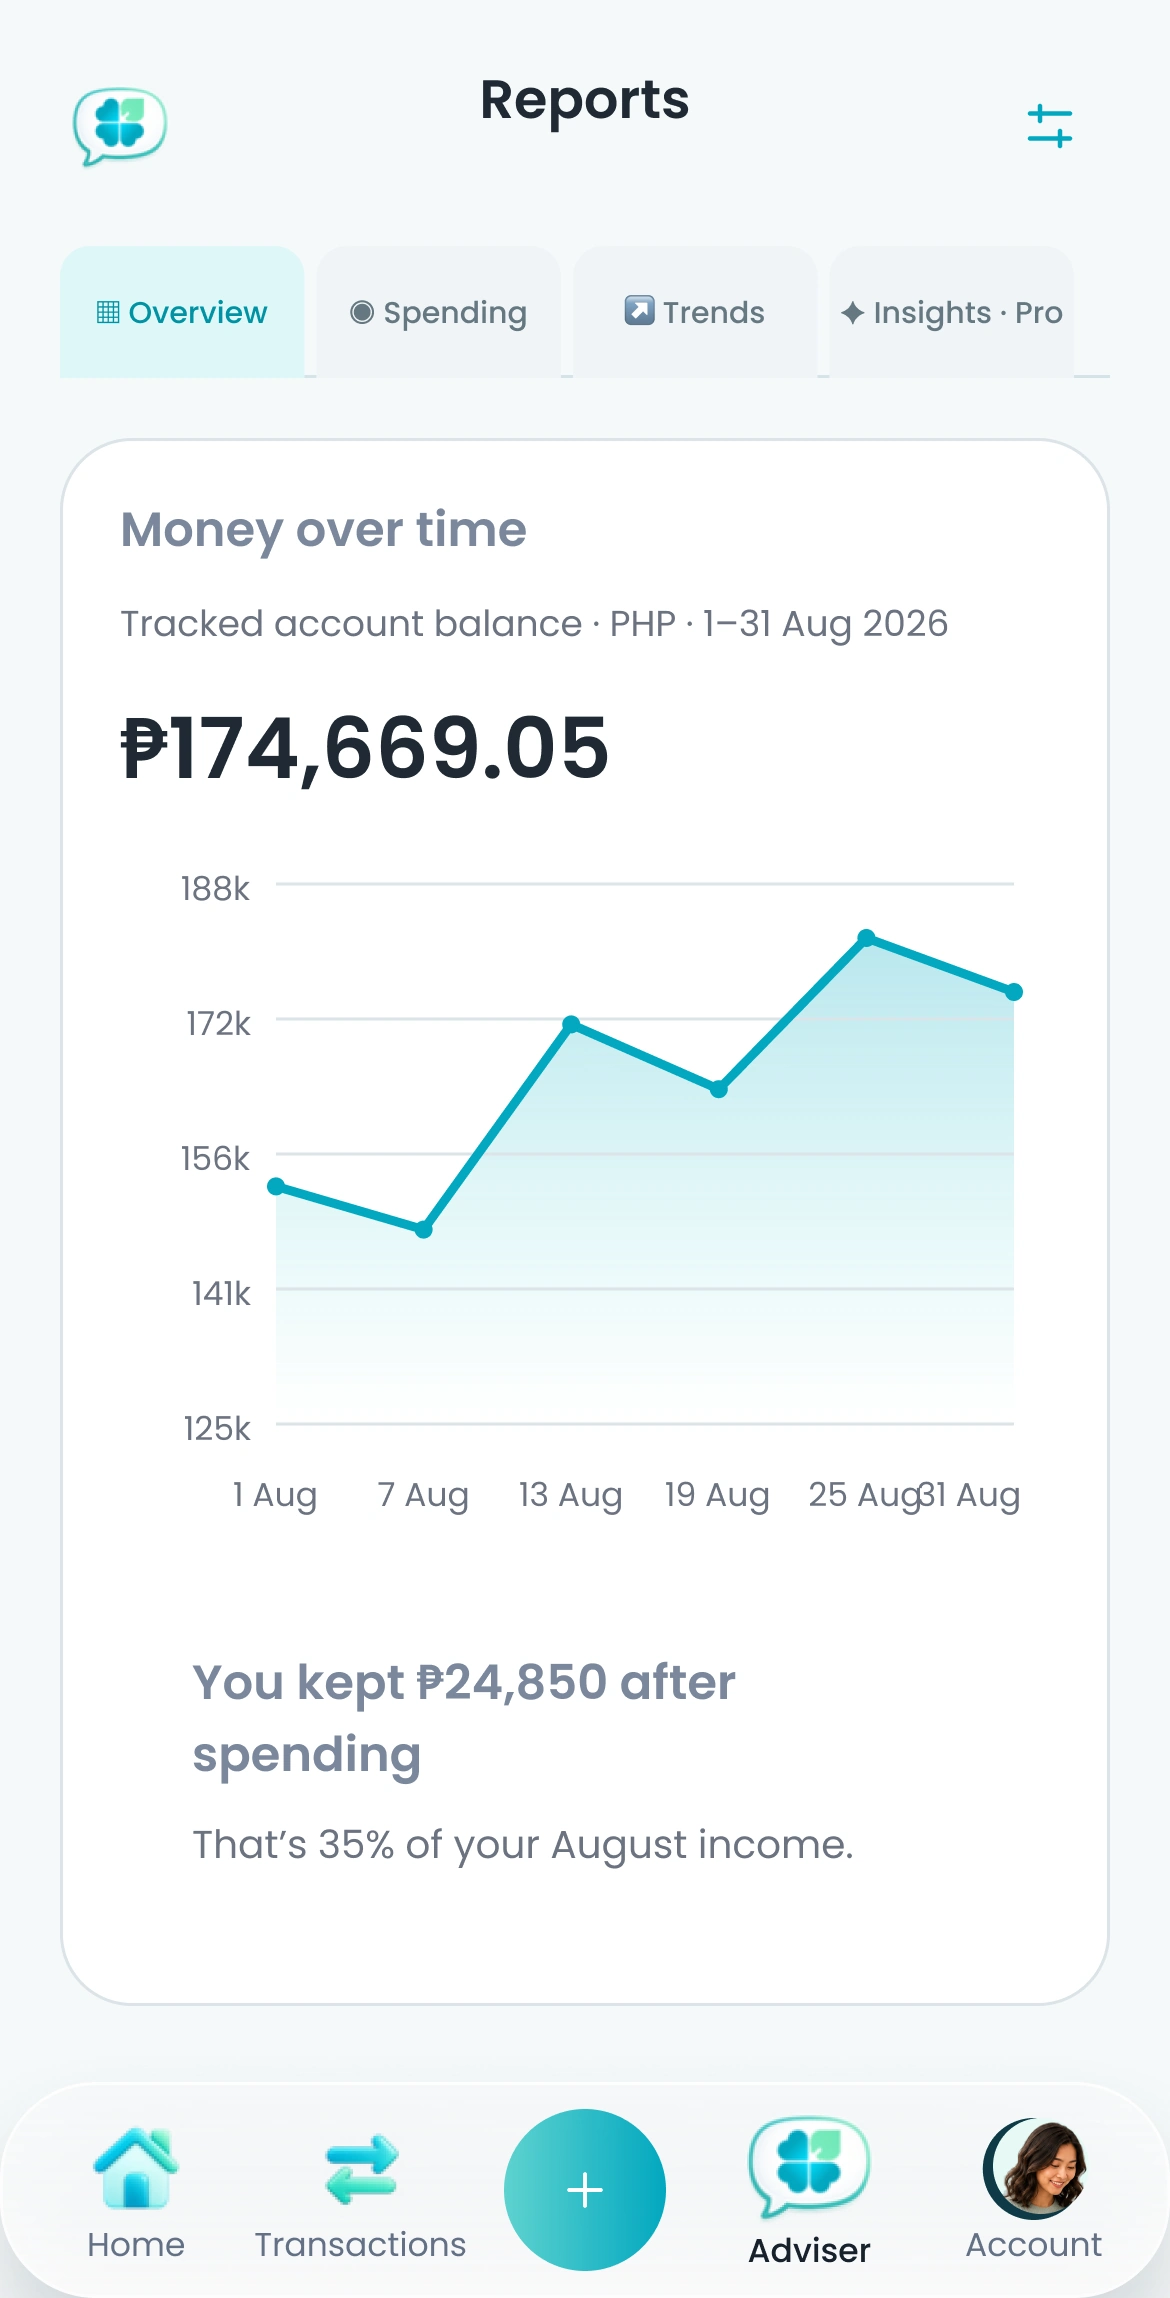
Task: Select the 25 Aug peak data point
Action: click(x=867, y=938)
